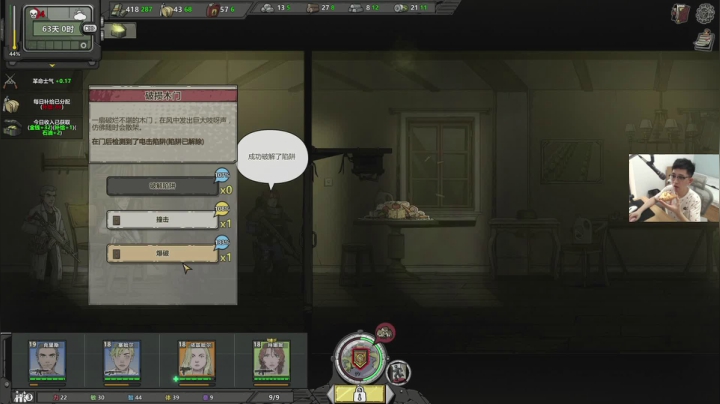Click the stone ore icon showing 13
Screen dimensions: 720x404
point(267,8)
